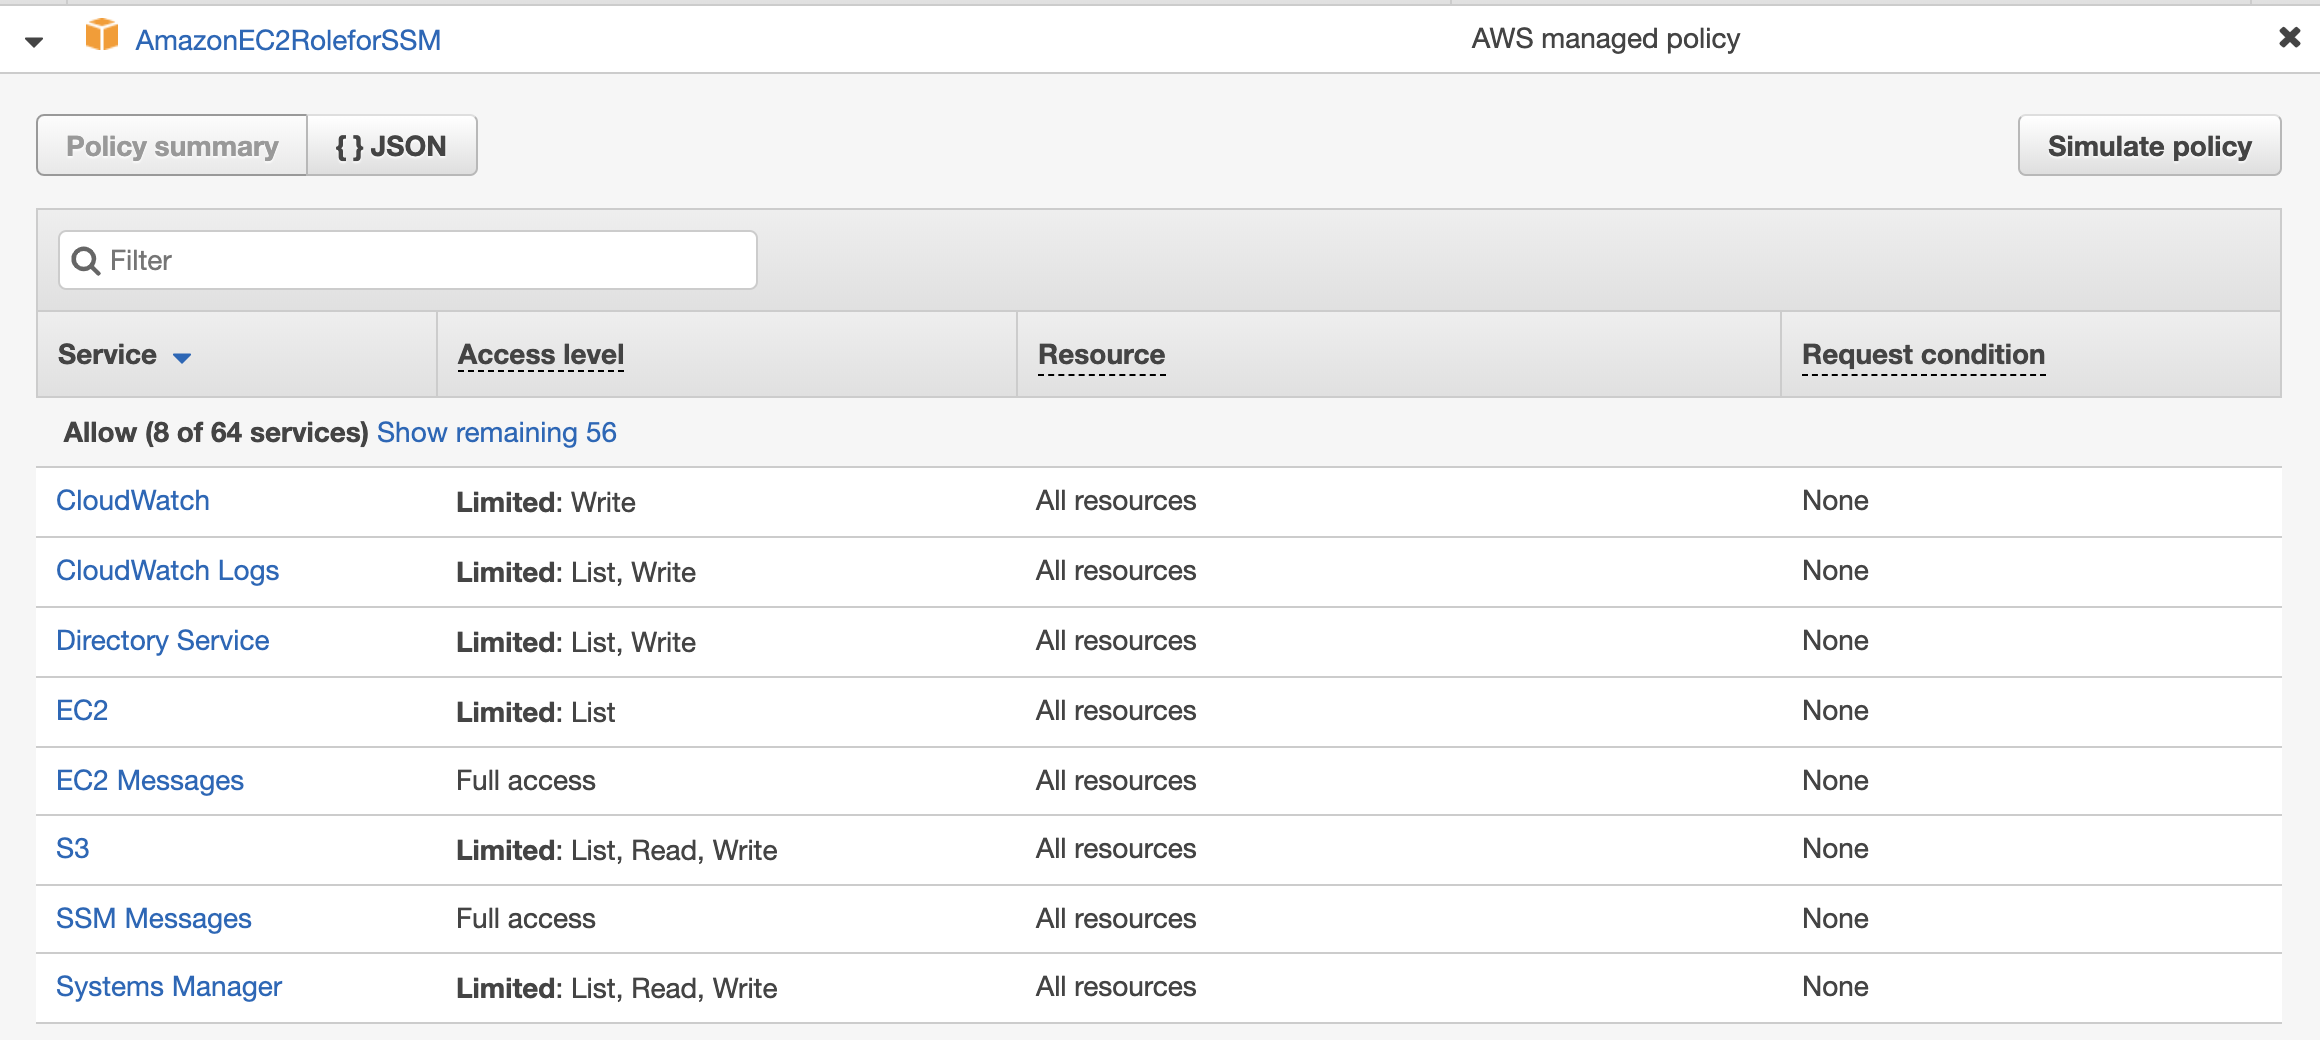Screen dimensions: 2320x1040
Task: View EC2 Messages permissions
Action: pos(150,781)
